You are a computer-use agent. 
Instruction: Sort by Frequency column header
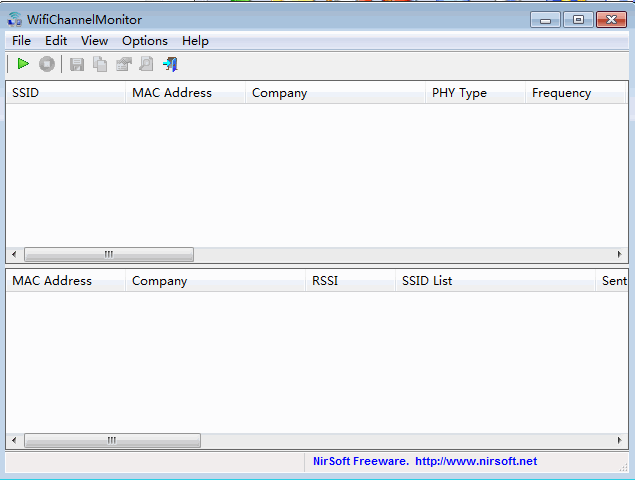point(575,93)
